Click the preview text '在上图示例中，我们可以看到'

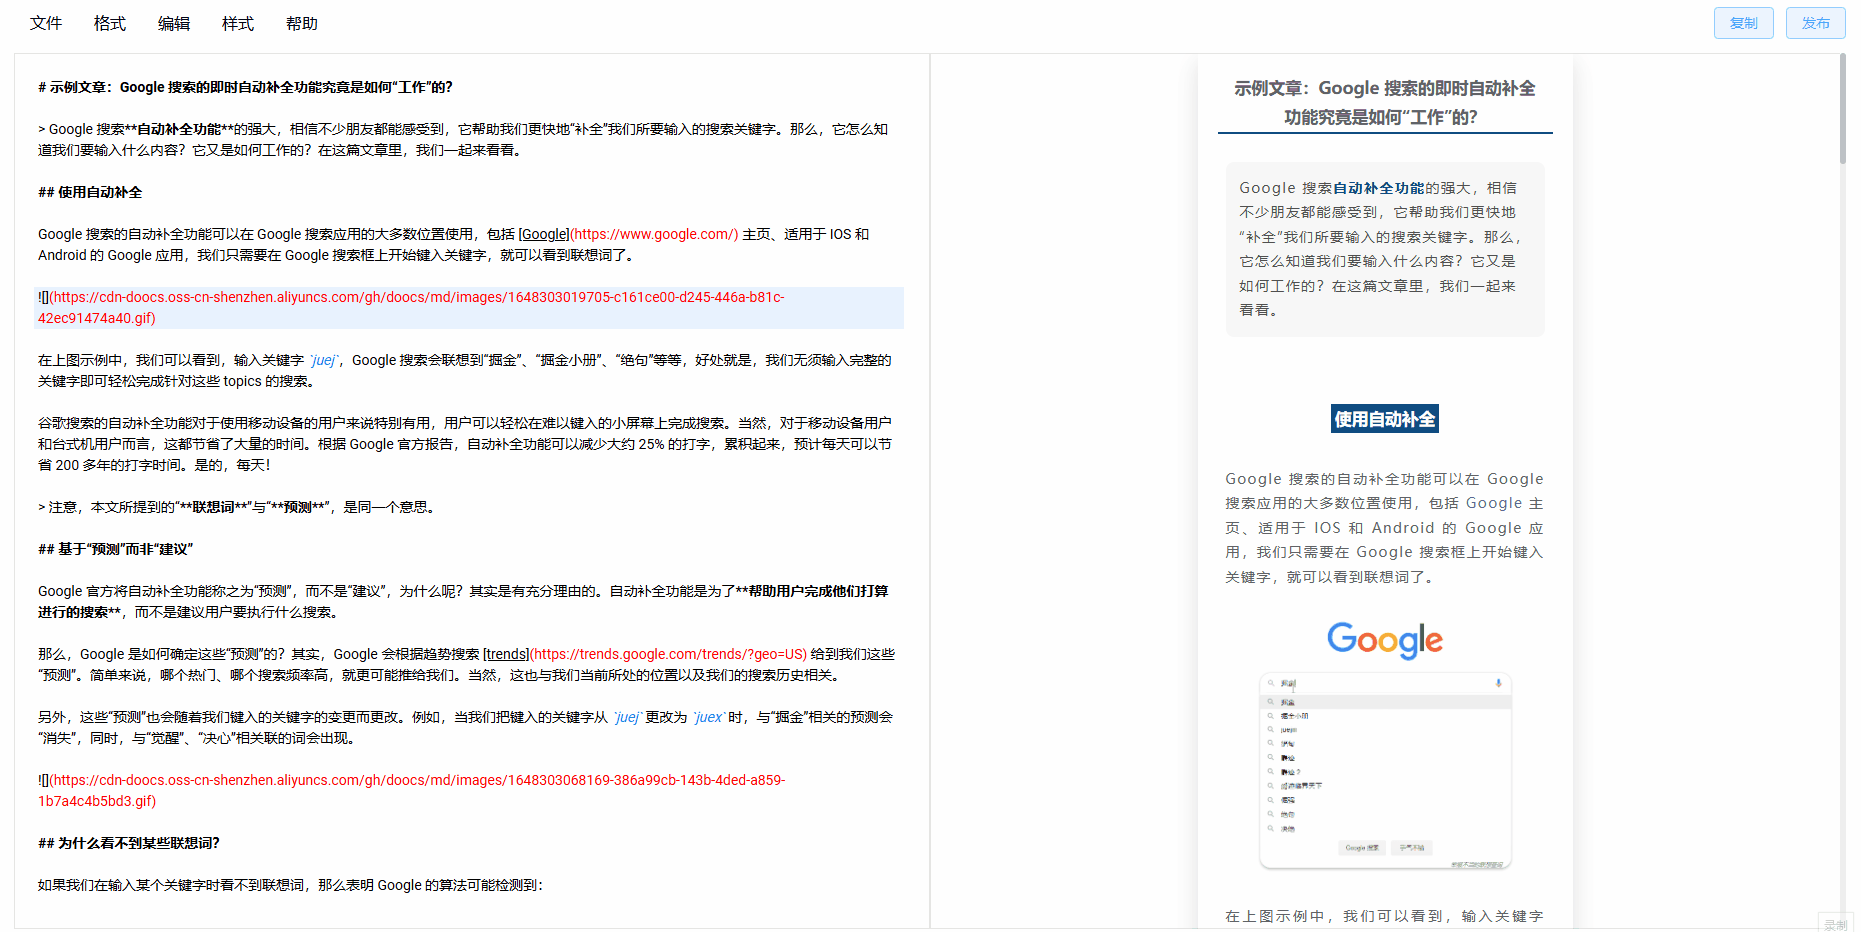(1385, 916)
